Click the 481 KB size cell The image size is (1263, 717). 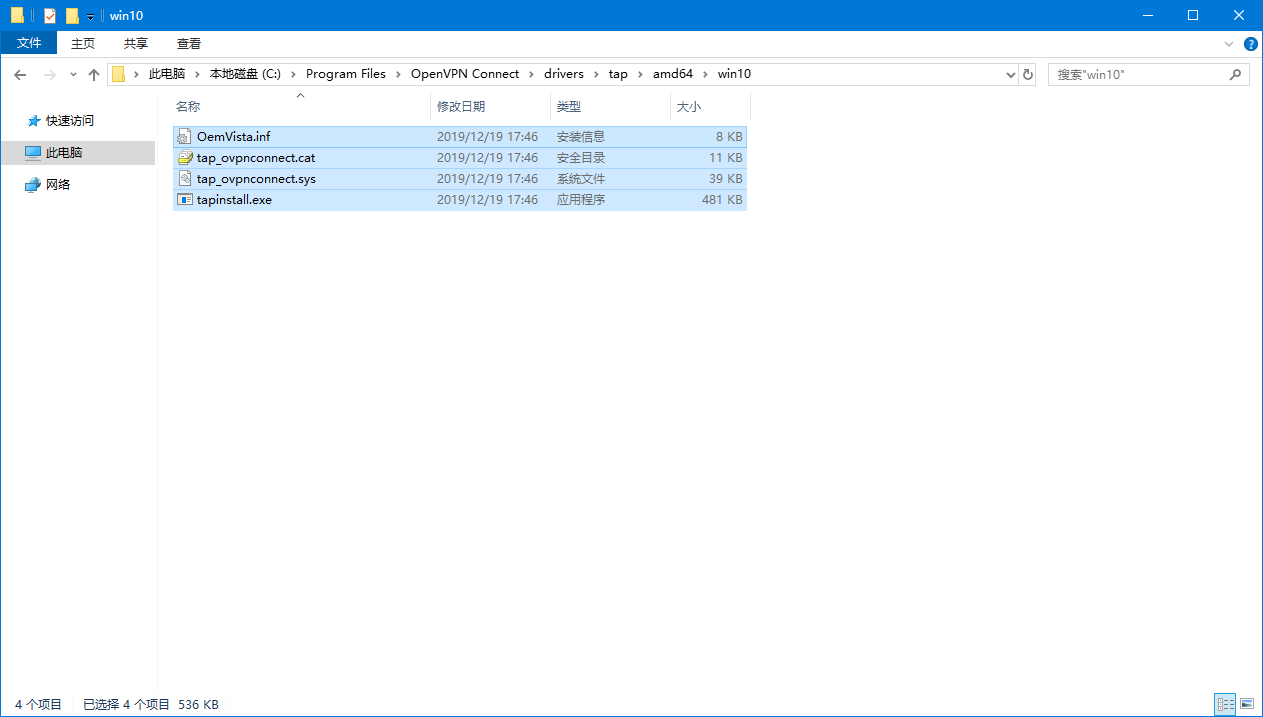(722, 200)
